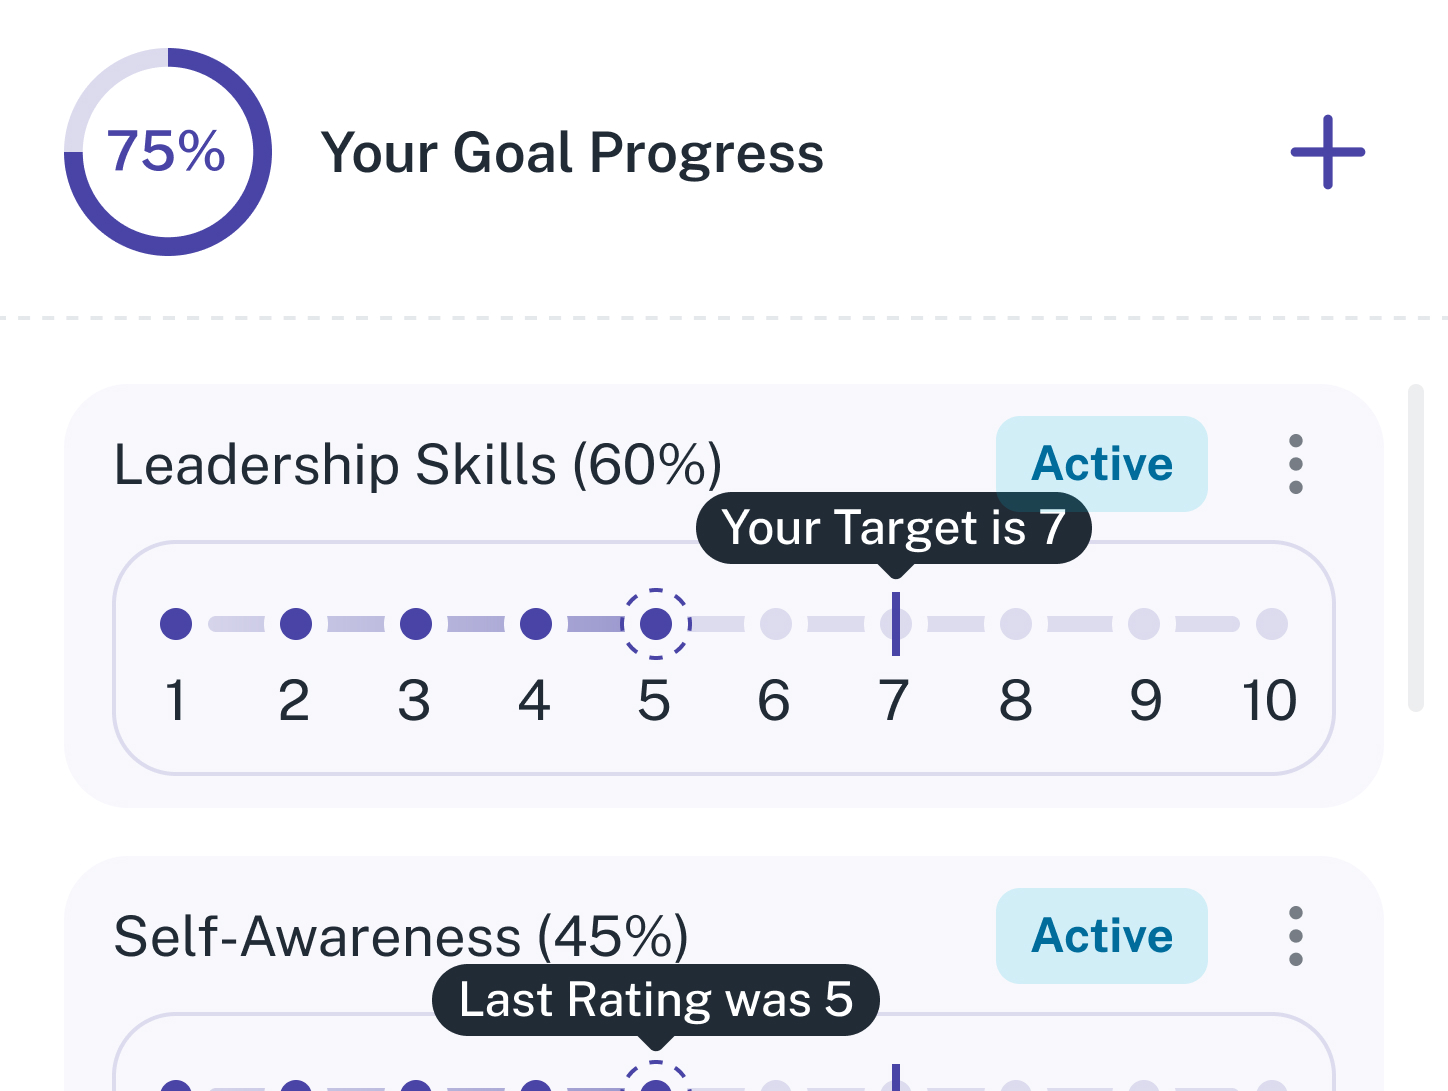Click the dashed circle marking rating 5
Screen dimensions: 1448x1091
656,623
